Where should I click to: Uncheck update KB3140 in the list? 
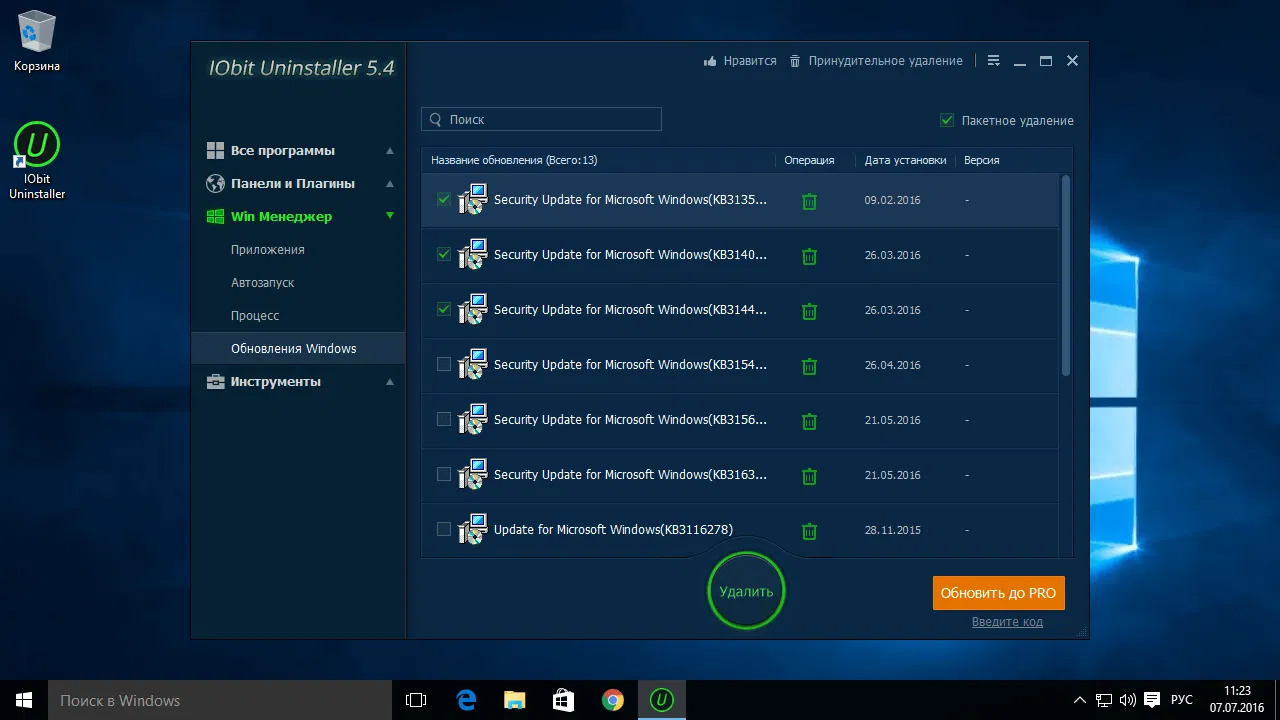[443, 254]
